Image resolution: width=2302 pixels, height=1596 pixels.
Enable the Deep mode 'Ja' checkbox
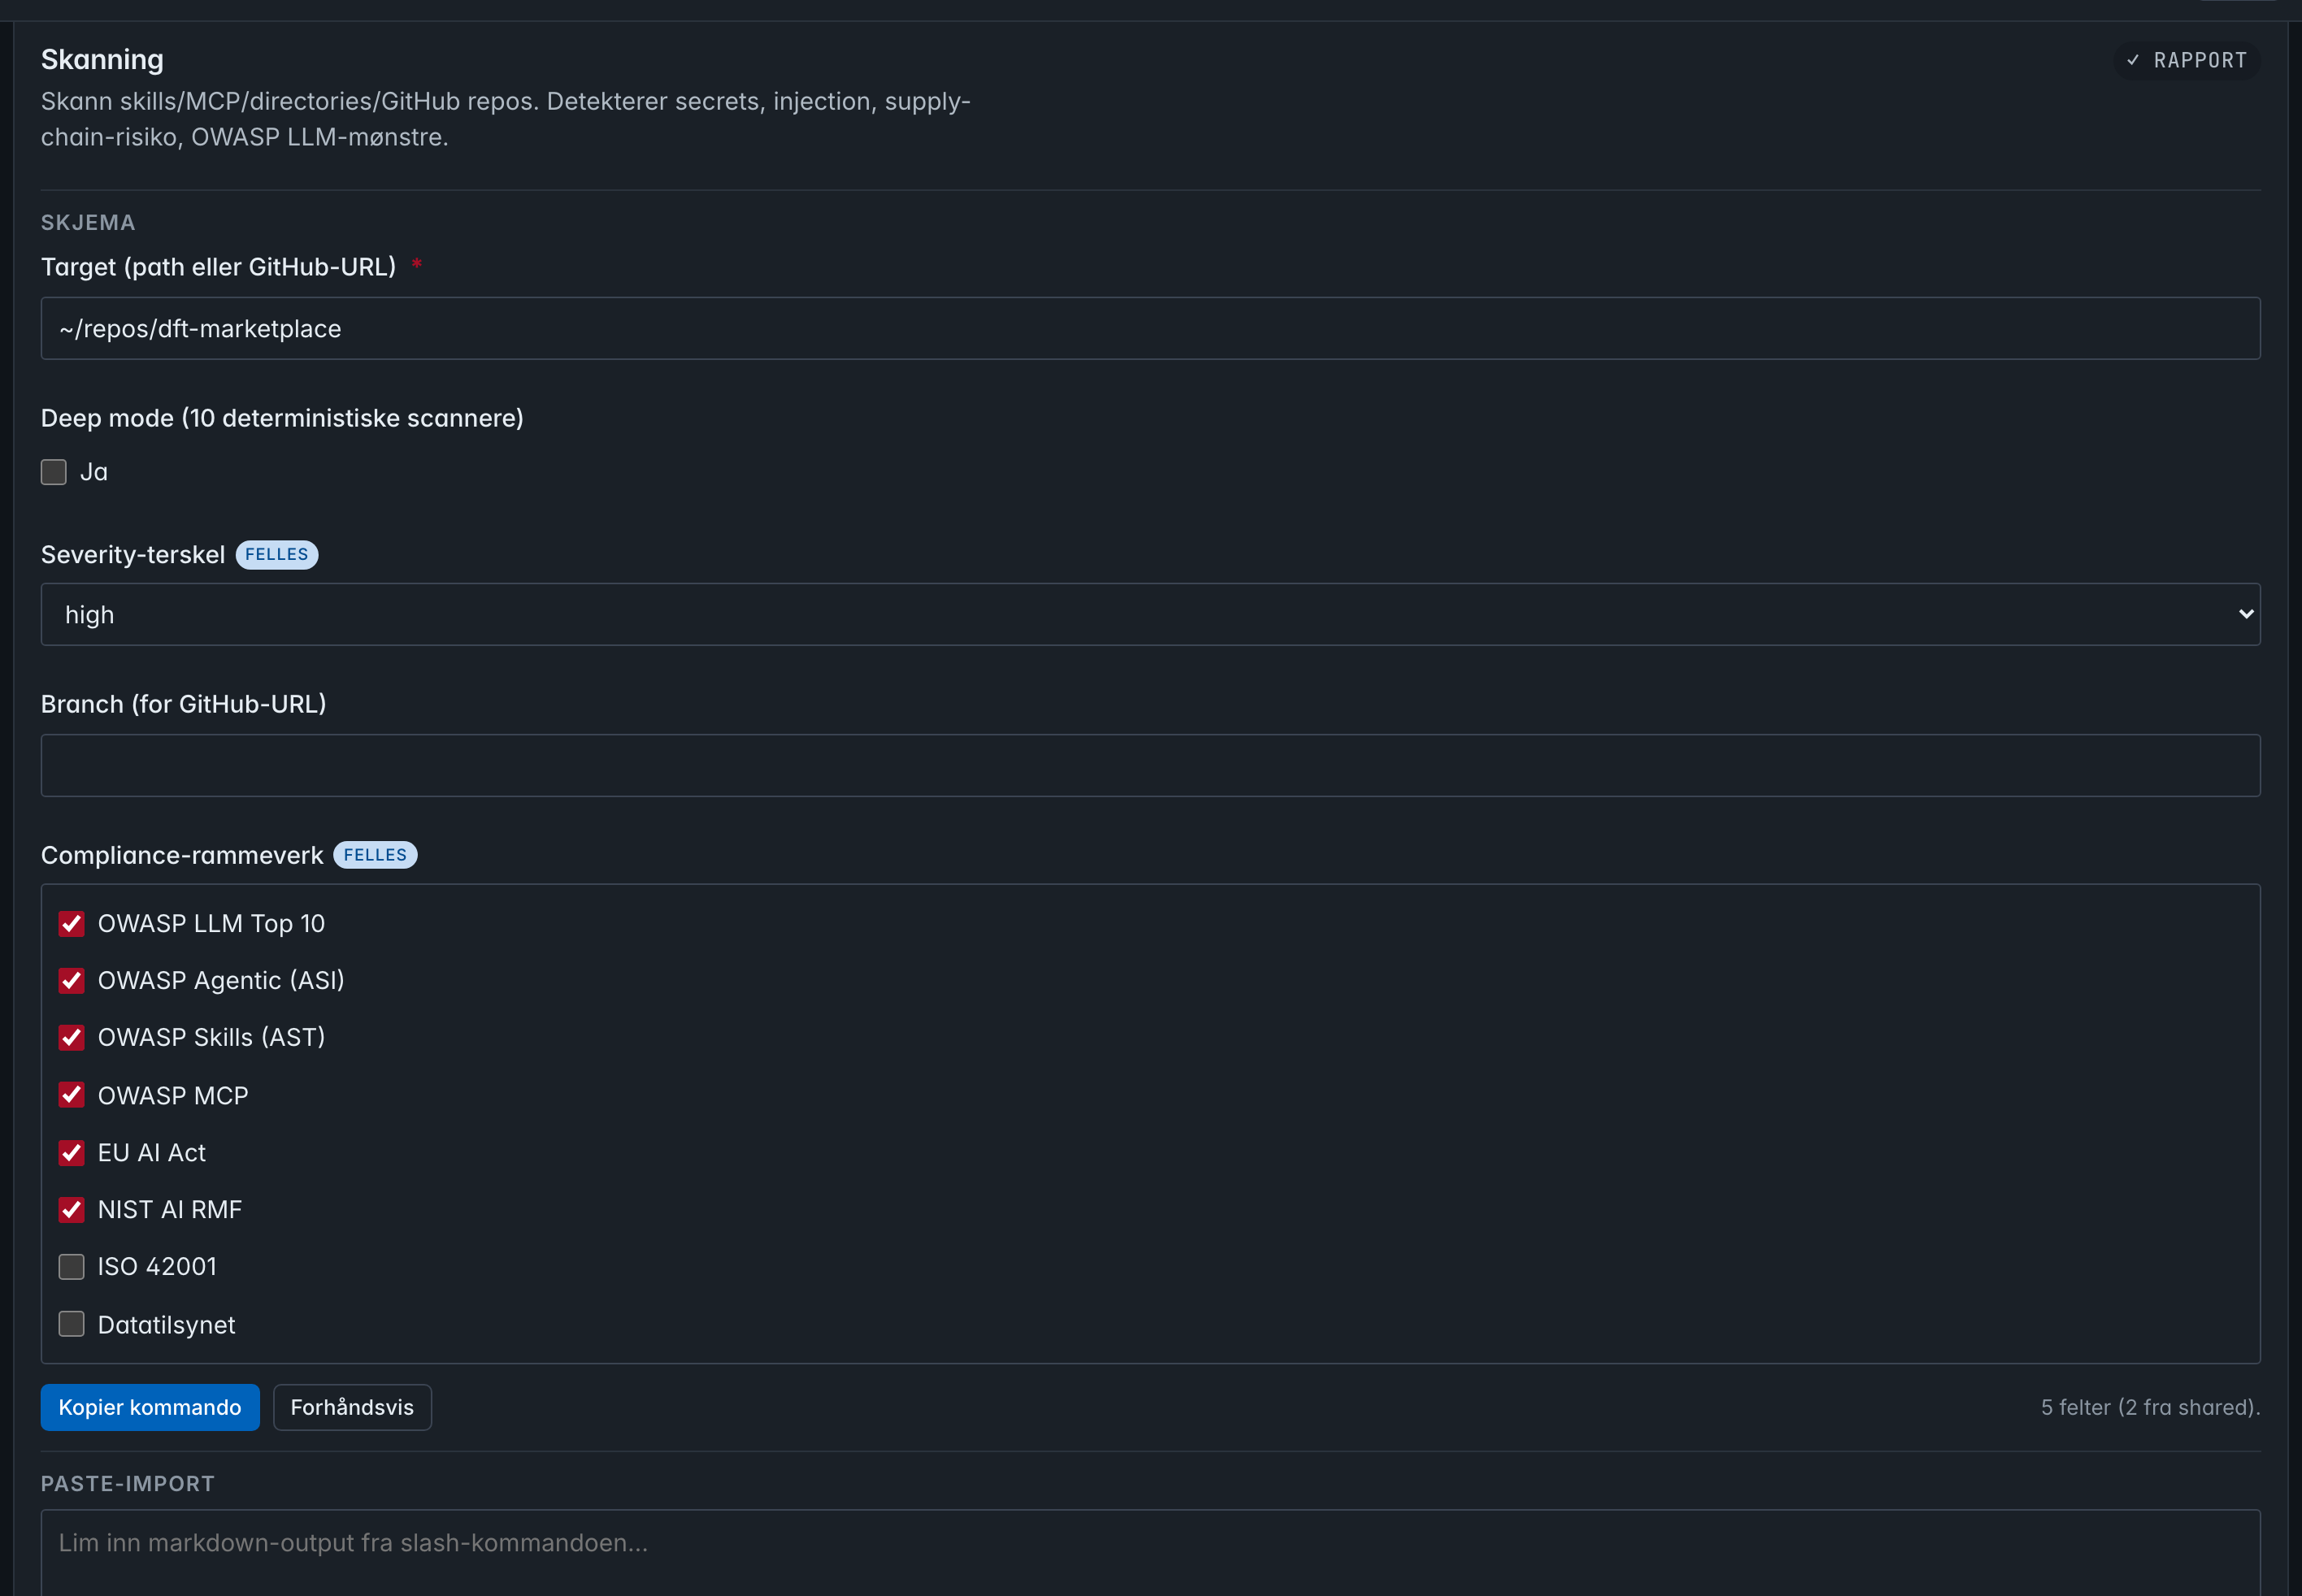pos(54,472)
